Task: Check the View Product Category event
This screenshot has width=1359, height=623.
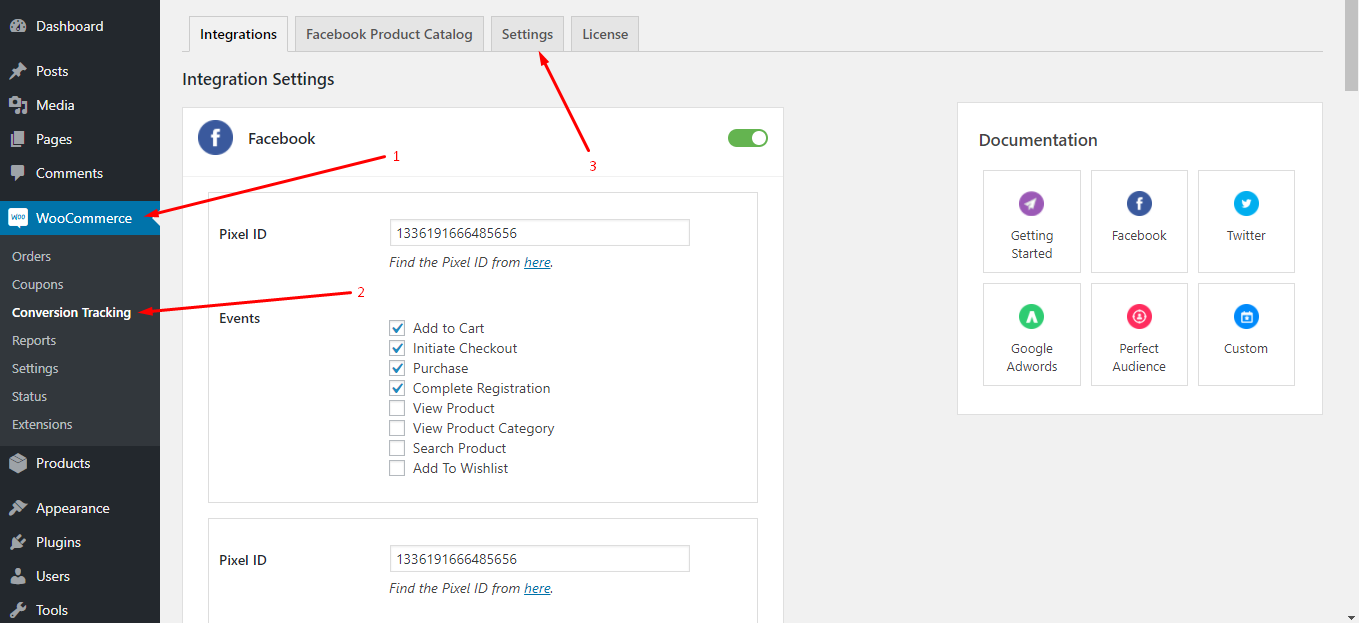Action: pos(397,428)
